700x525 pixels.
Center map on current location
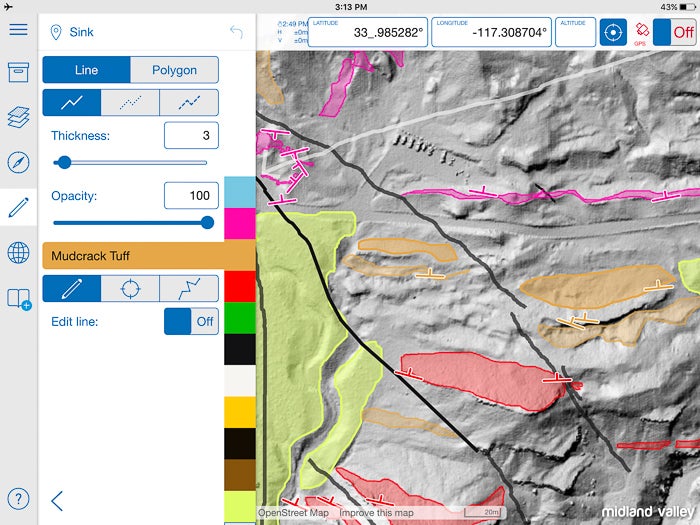[x=613, y=32]
